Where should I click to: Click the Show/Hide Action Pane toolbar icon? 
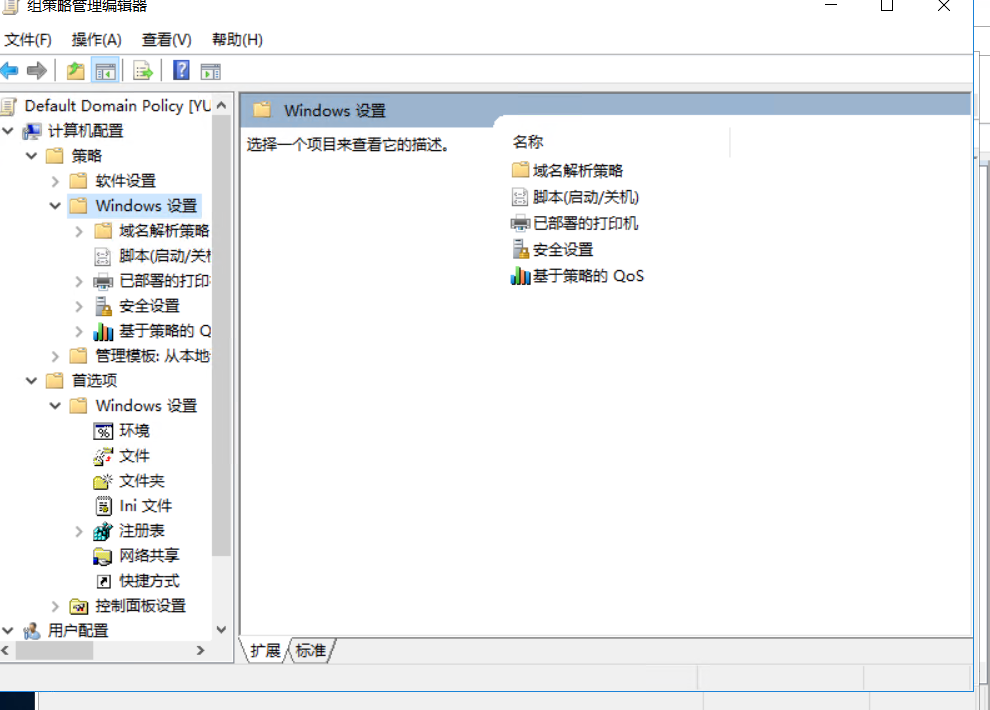pos(210,70)
